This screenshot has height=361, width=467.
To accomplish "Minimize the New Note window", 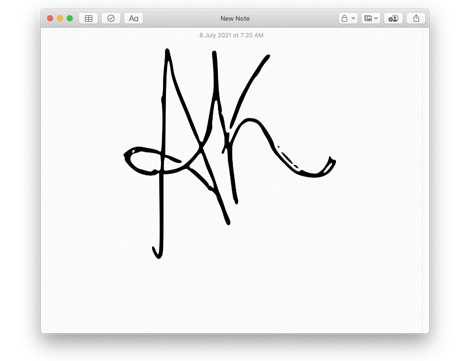I will coord(60,18).
